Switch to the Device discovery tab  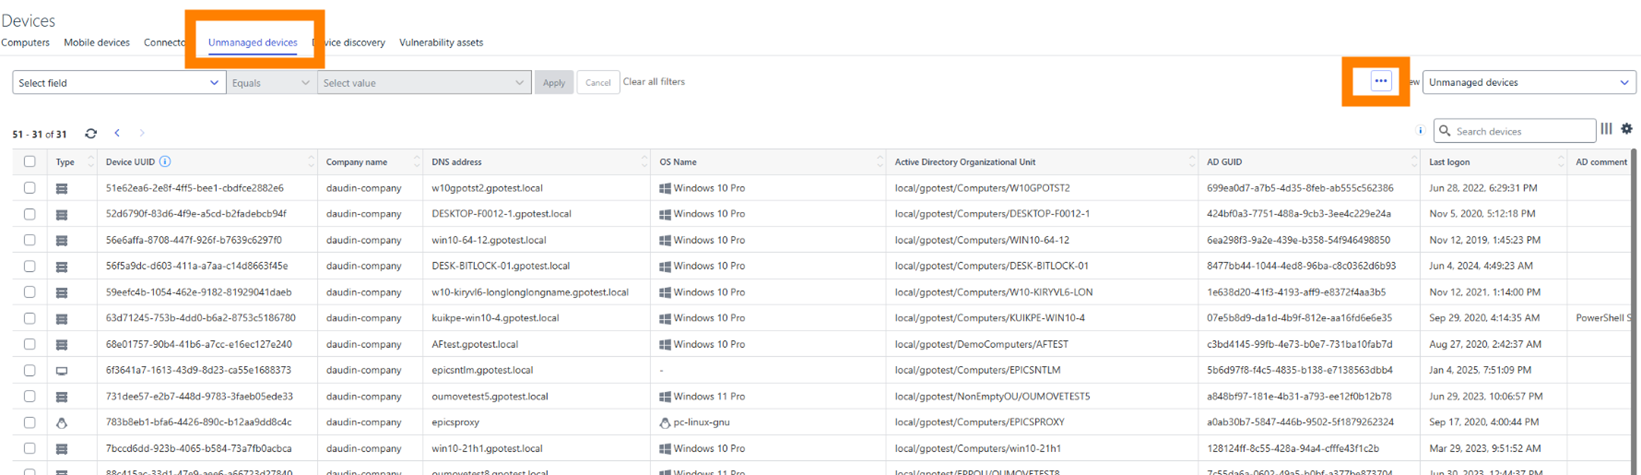point(349,42)
